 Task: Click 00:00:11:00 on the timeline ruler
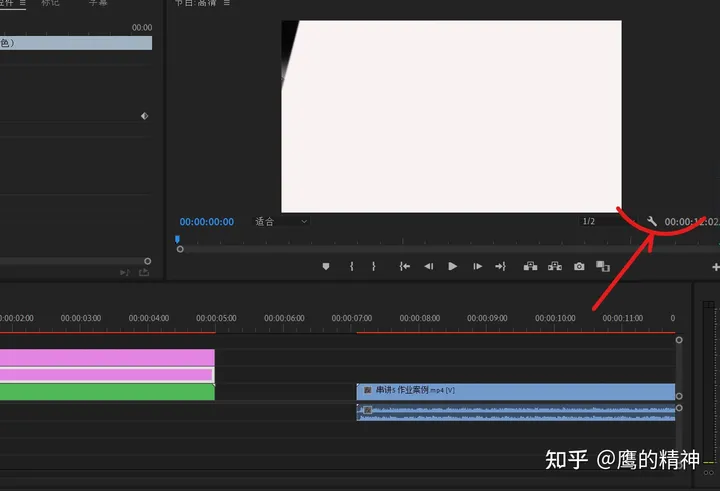[623, 318]
